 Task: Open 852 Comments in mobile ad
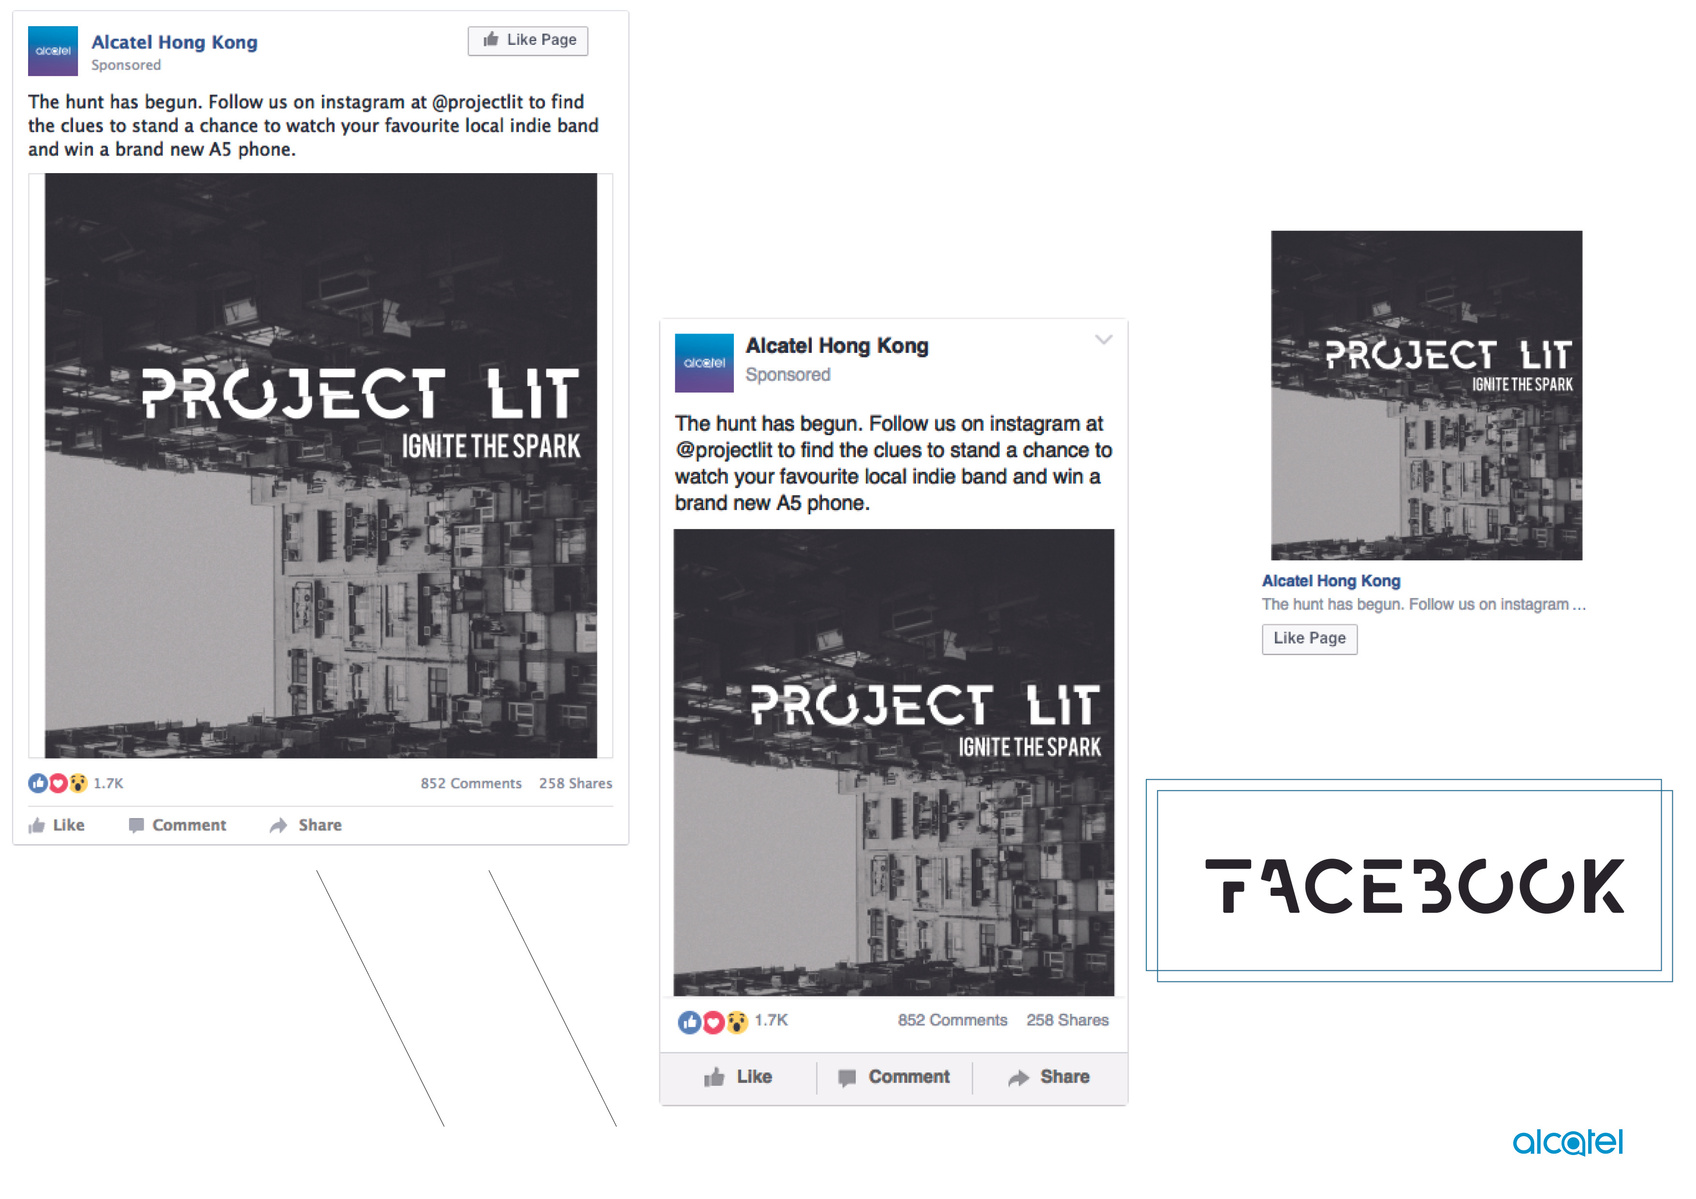point(952,1020)
